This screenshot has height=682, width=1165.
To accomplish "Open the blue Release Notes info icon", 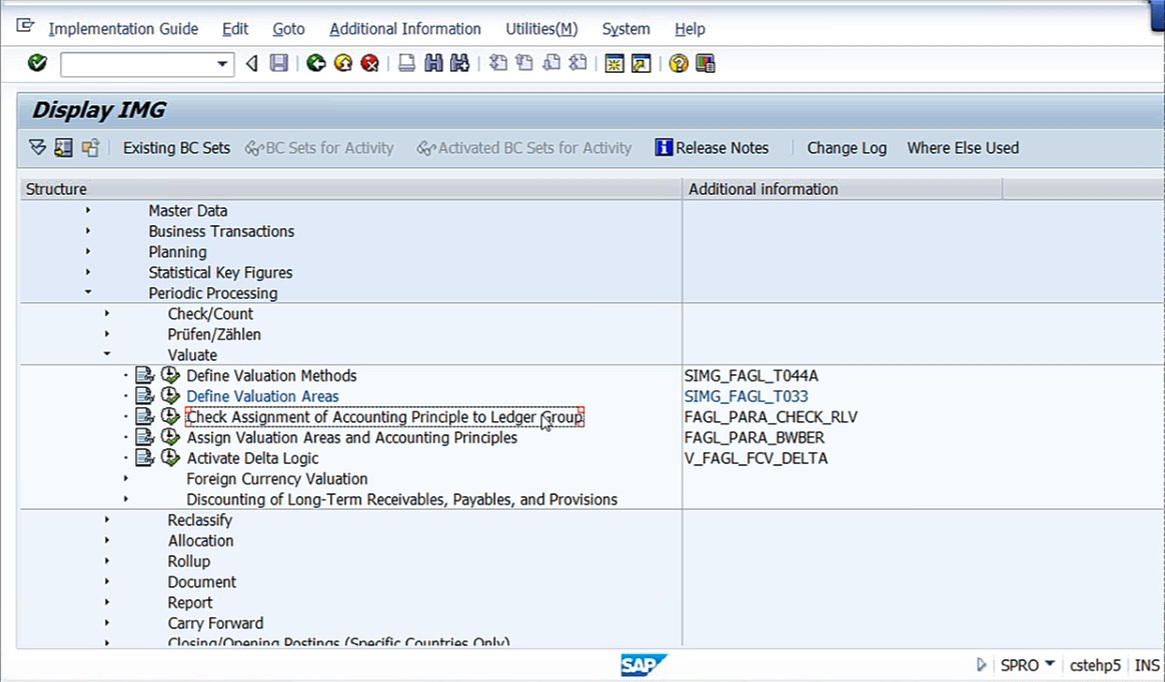I will click(x=663, y=148).
